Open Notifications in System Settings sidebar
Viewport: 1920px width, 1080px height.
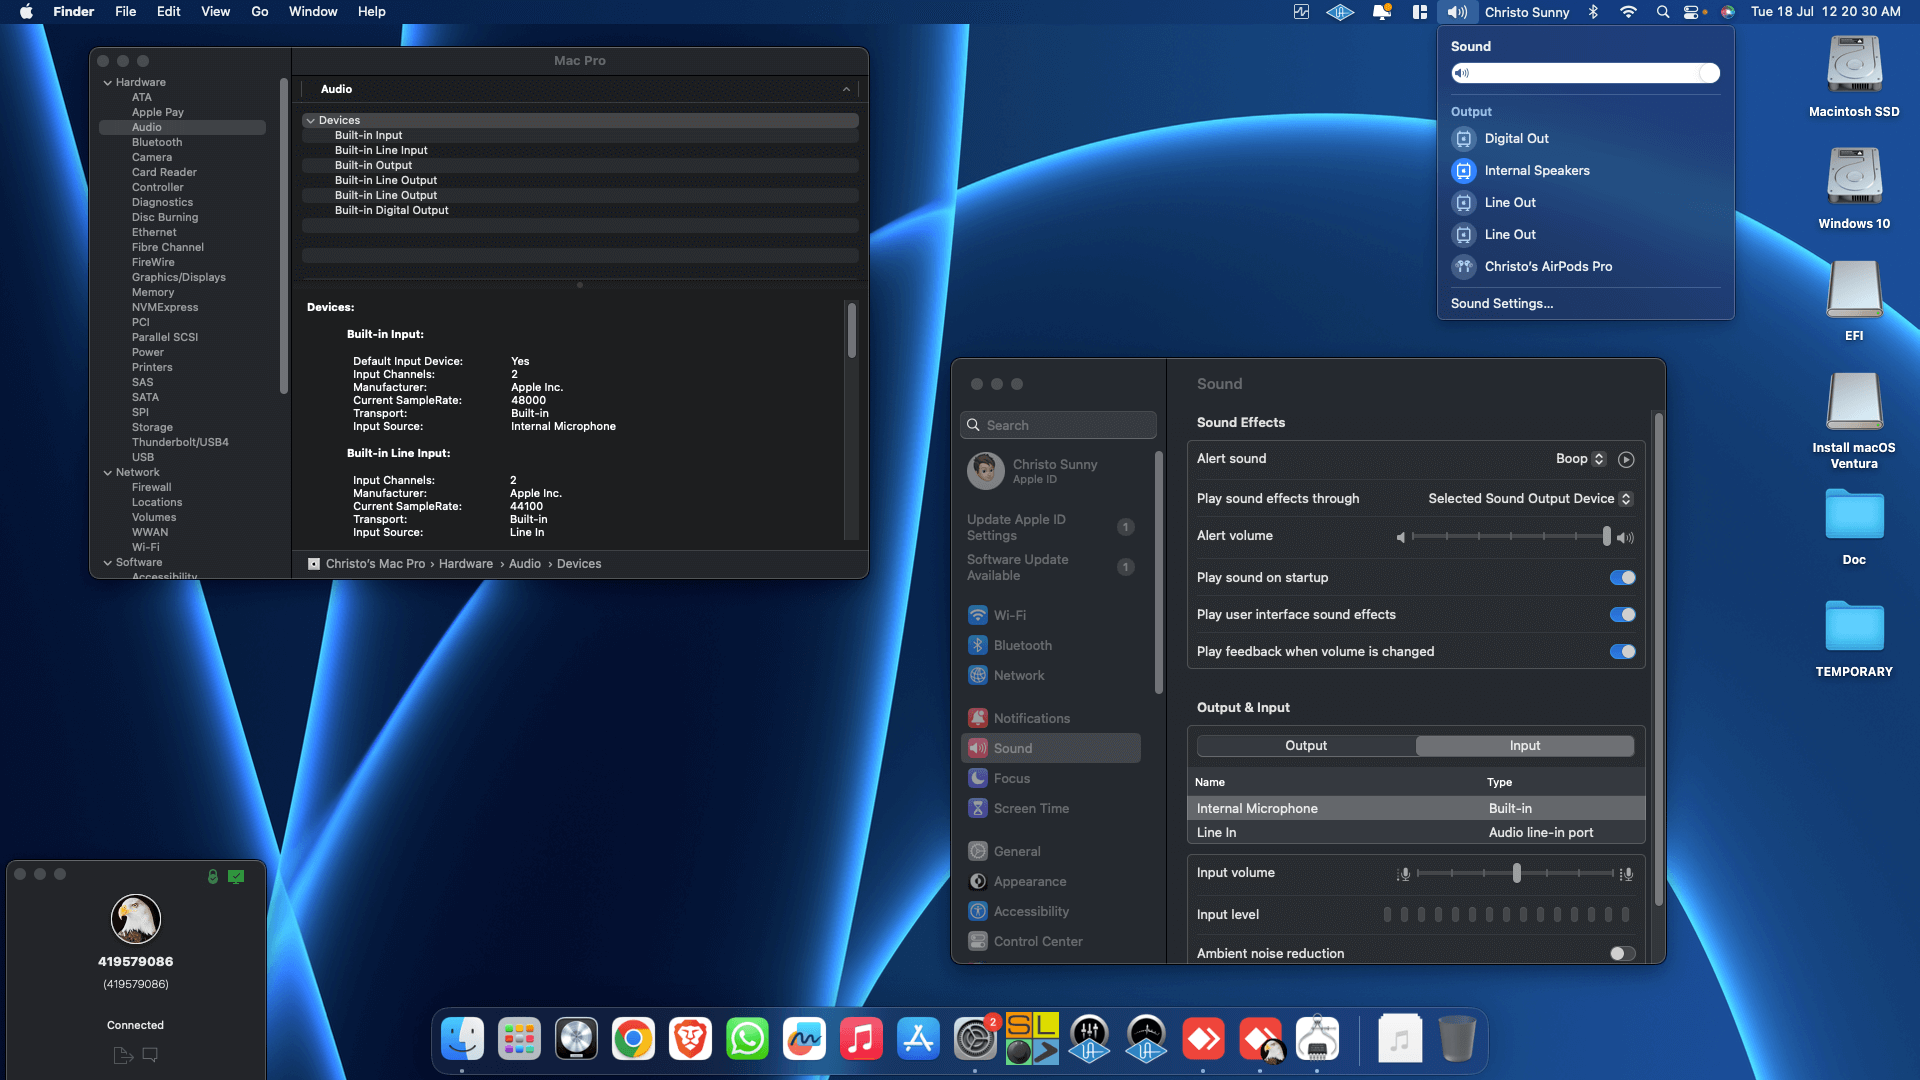point(1050,719)
